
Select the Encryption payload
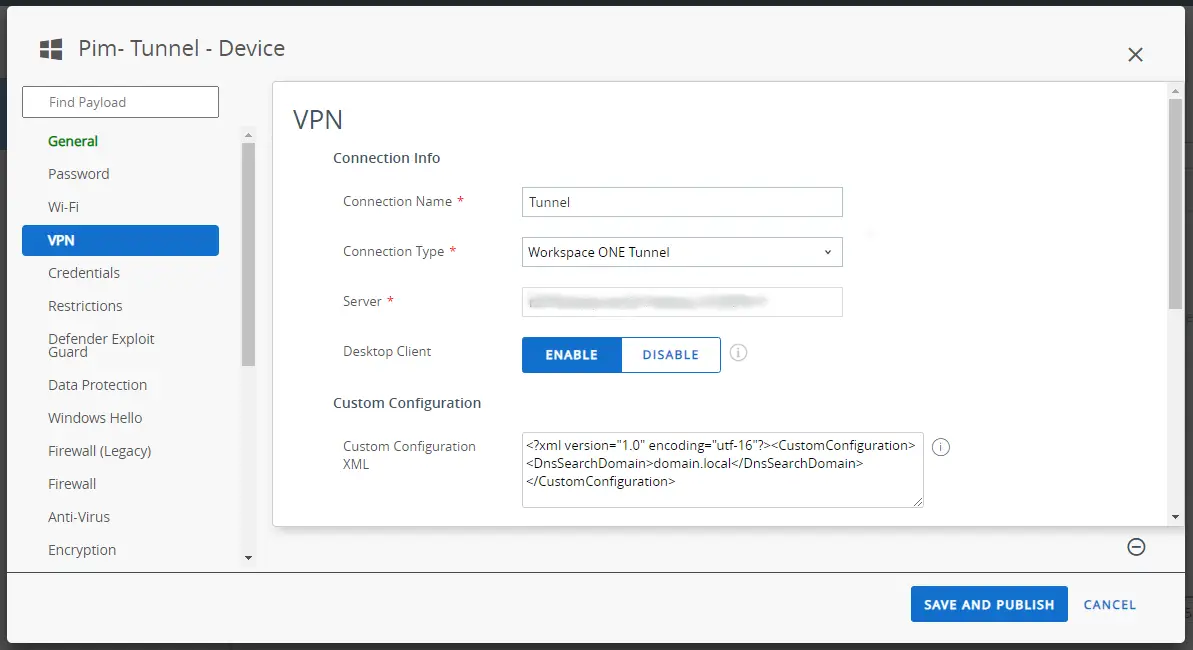(x=82, y=550)
